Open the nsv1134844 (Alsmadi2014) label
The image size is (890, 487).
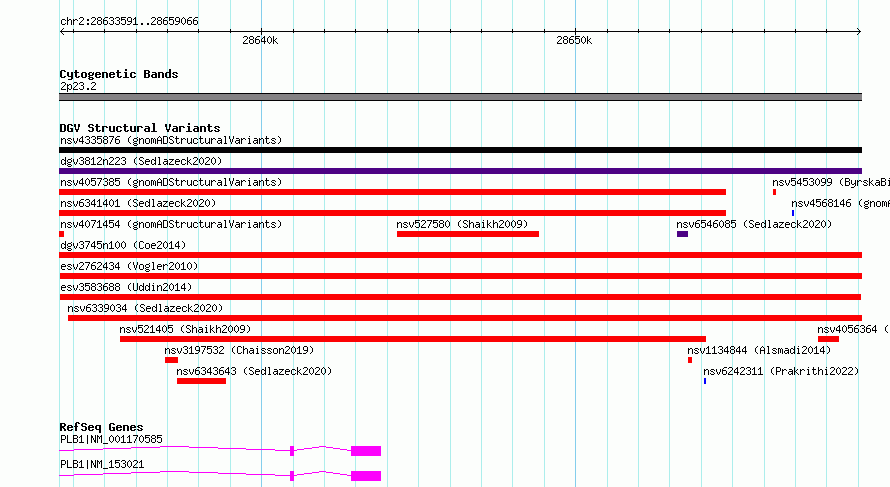tap(759, 350)
